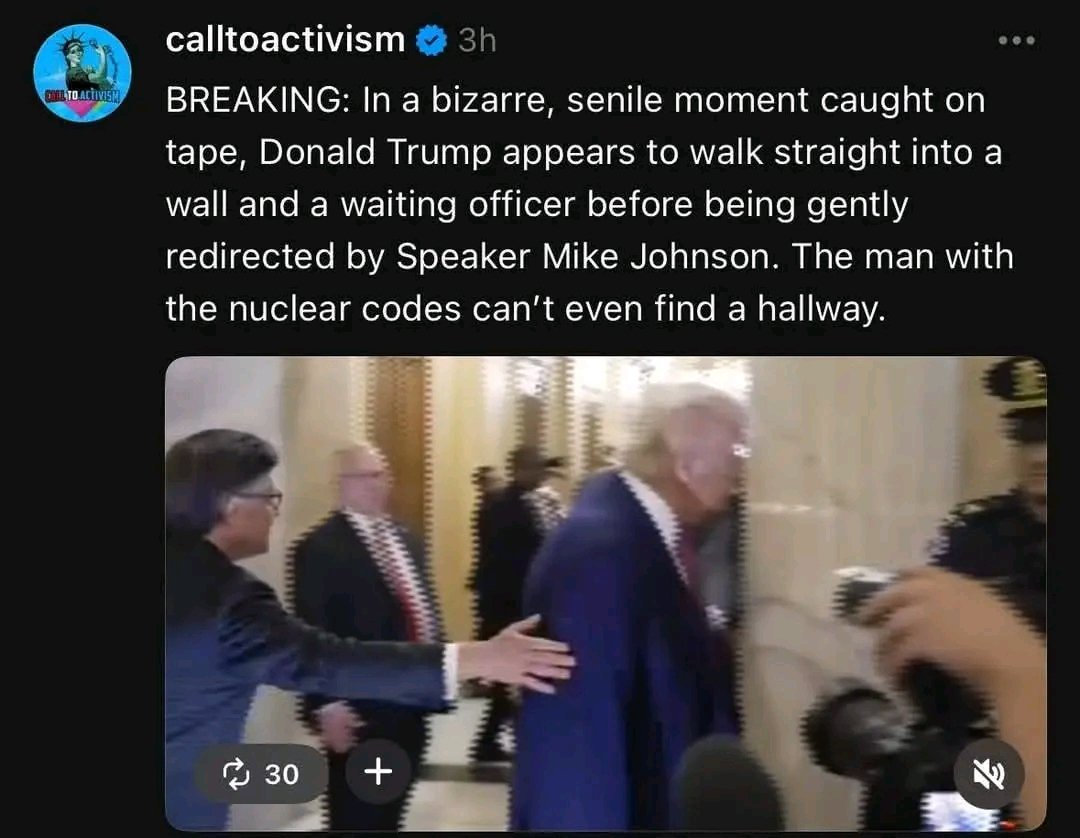
Task: Click the blue verified badge
Action: (x=432, y=41)
